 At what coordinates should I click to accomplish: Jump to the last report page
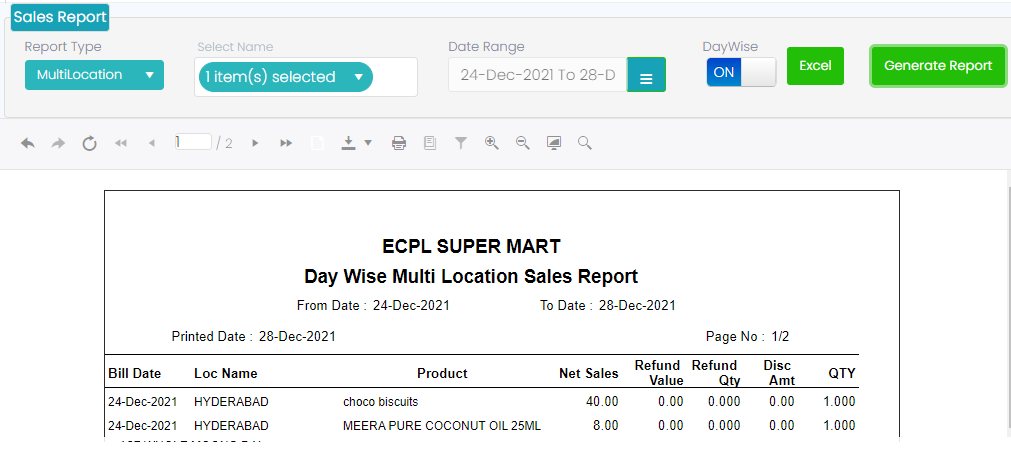[286, 144]
